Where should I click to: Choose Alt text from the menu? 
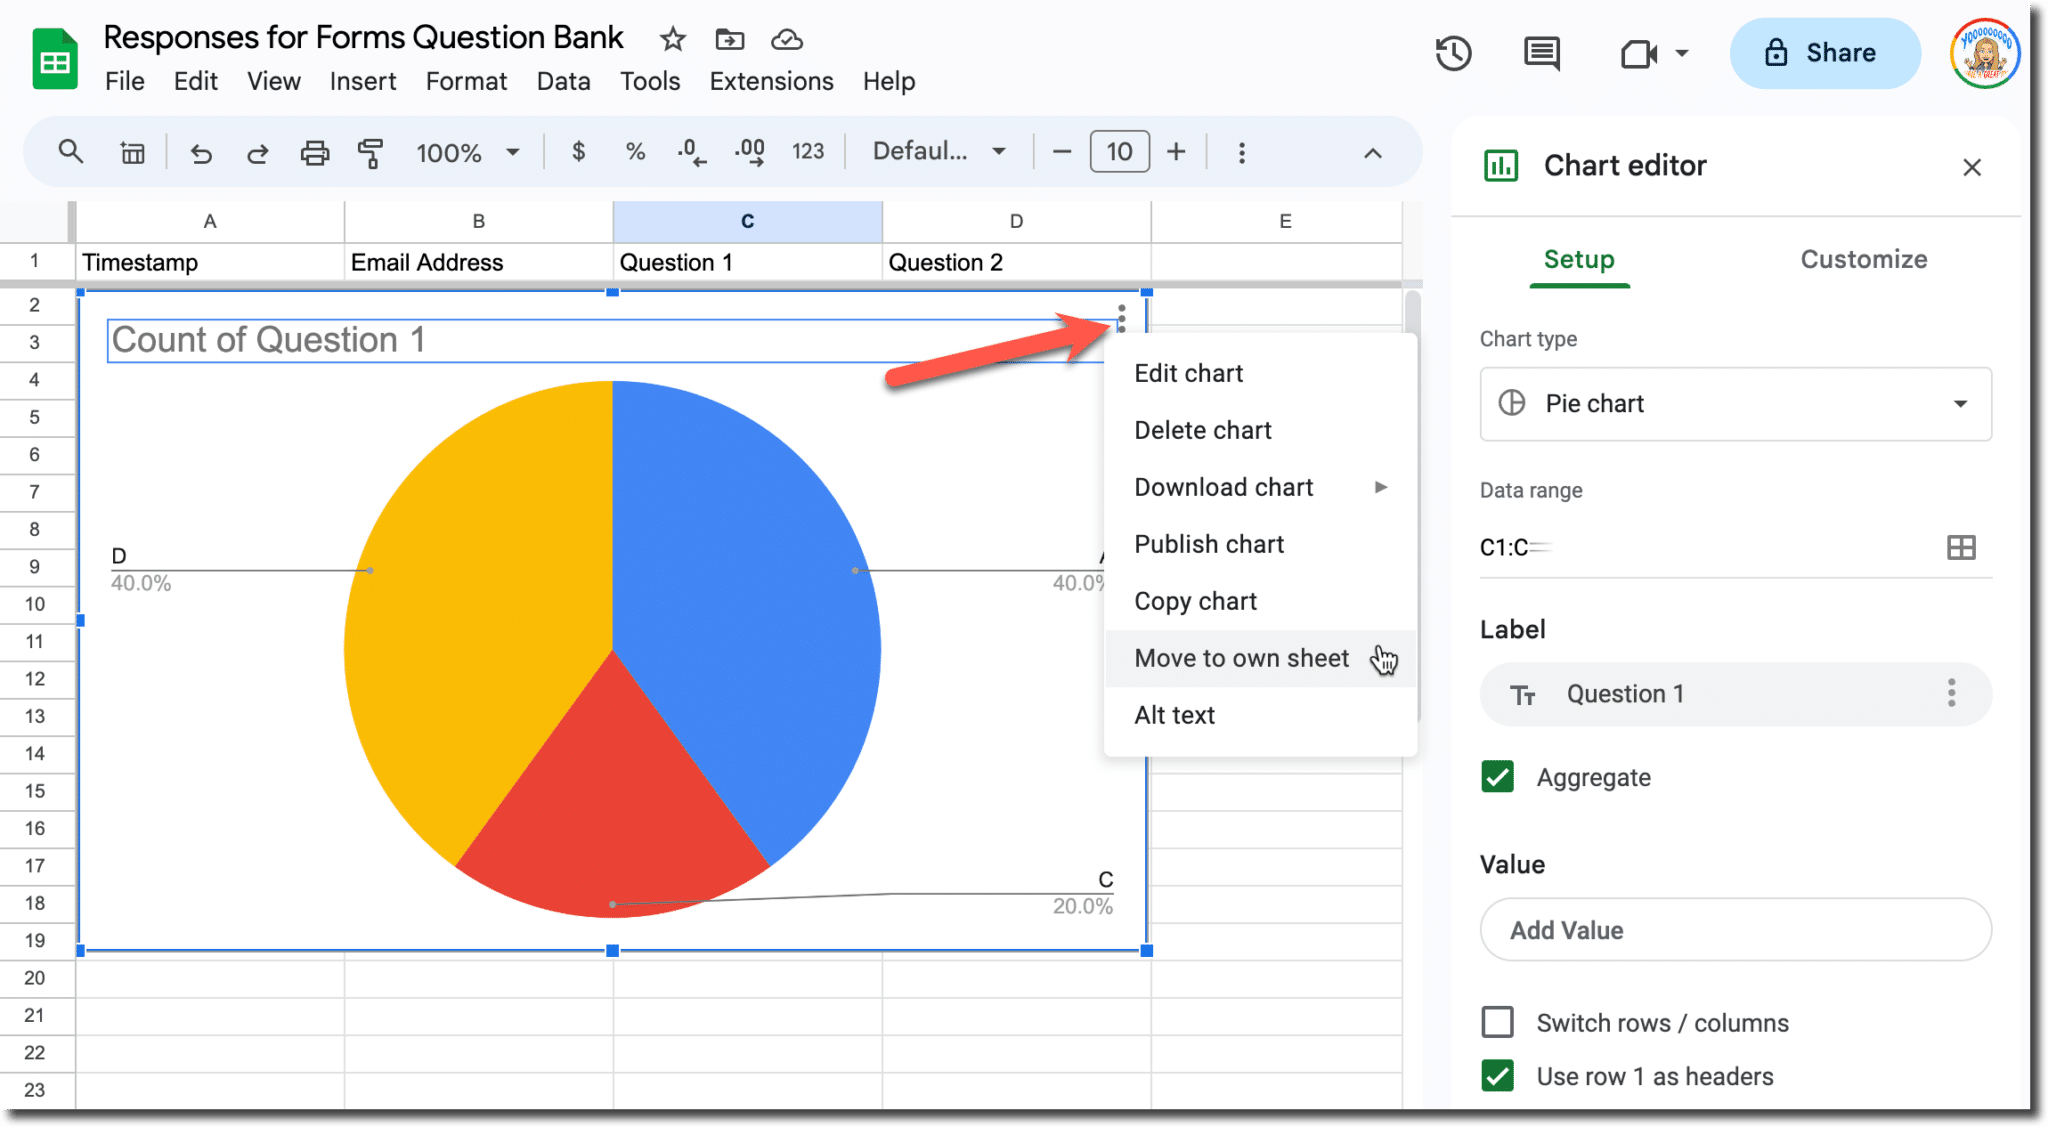click(1260, 715)
